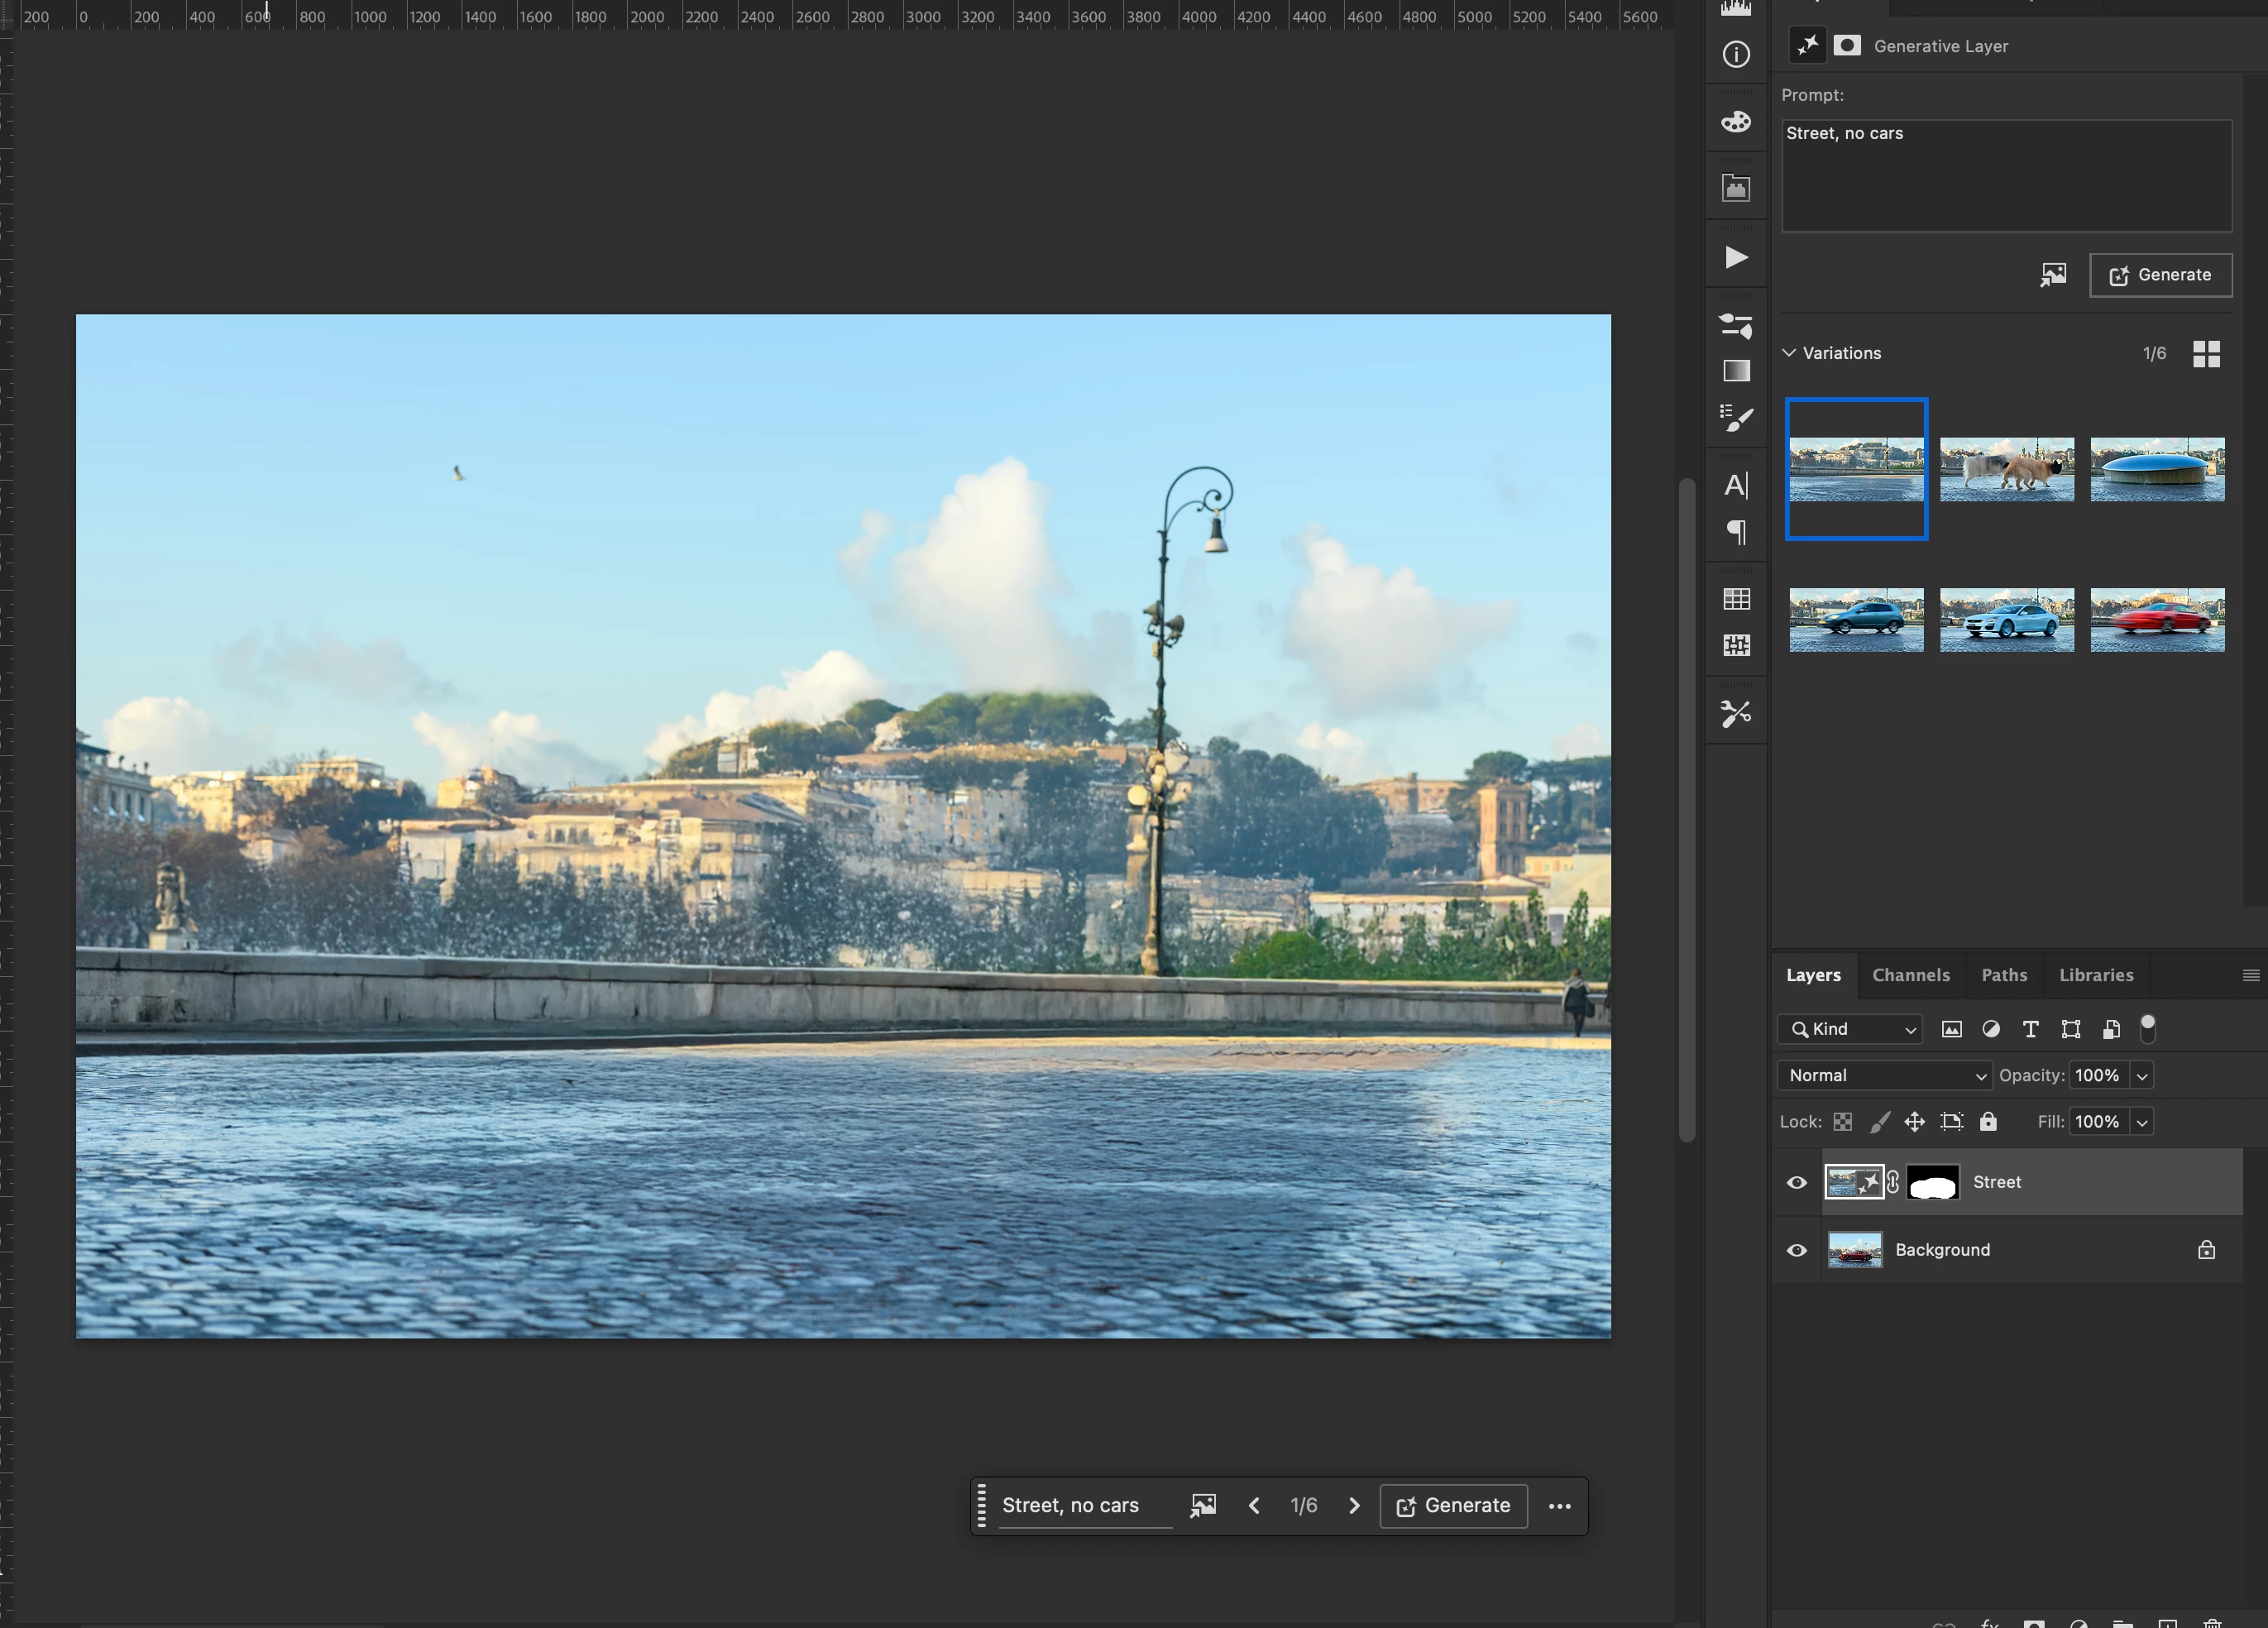Open the Paragraph panel icon
This screenshot has height=1628, width=2268.
1736,532
